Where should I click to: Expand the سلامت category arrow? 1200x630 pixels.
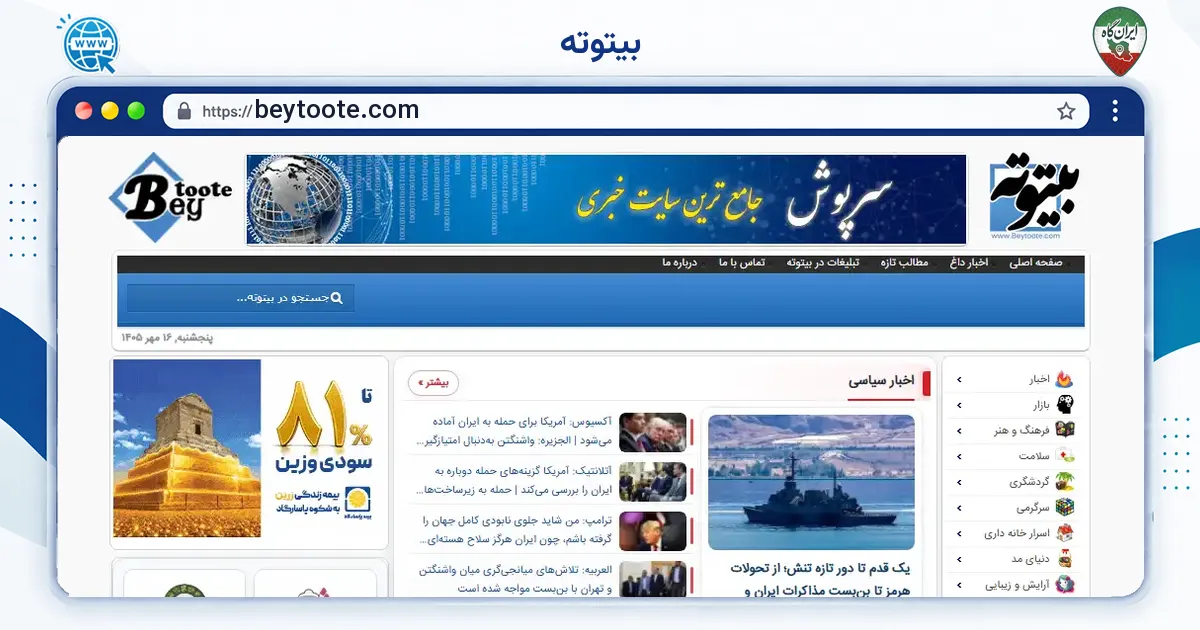tap(959, 457)
